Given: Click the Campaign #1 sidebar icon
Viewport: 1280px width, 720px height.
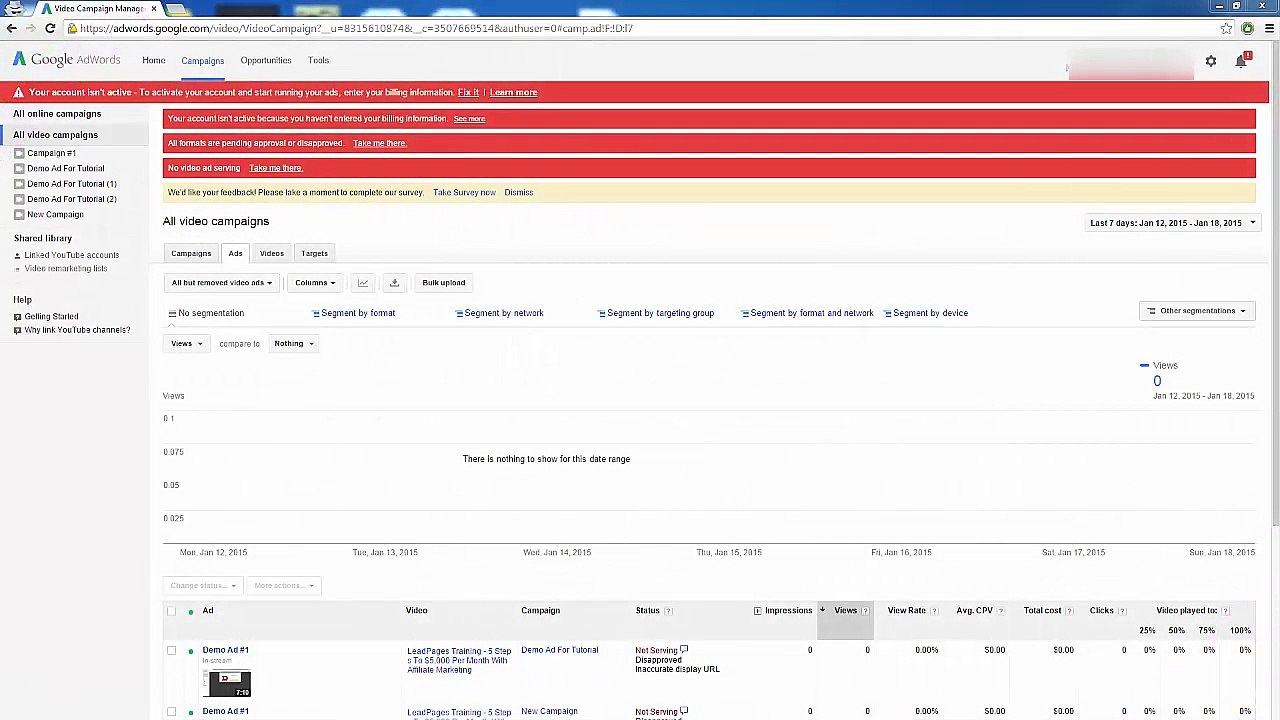Looking at the screenshot, I should (19, 153).
